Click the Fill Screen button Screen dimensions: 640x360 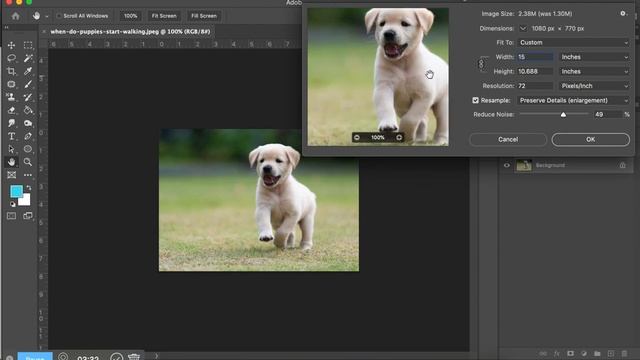[204, 16]
